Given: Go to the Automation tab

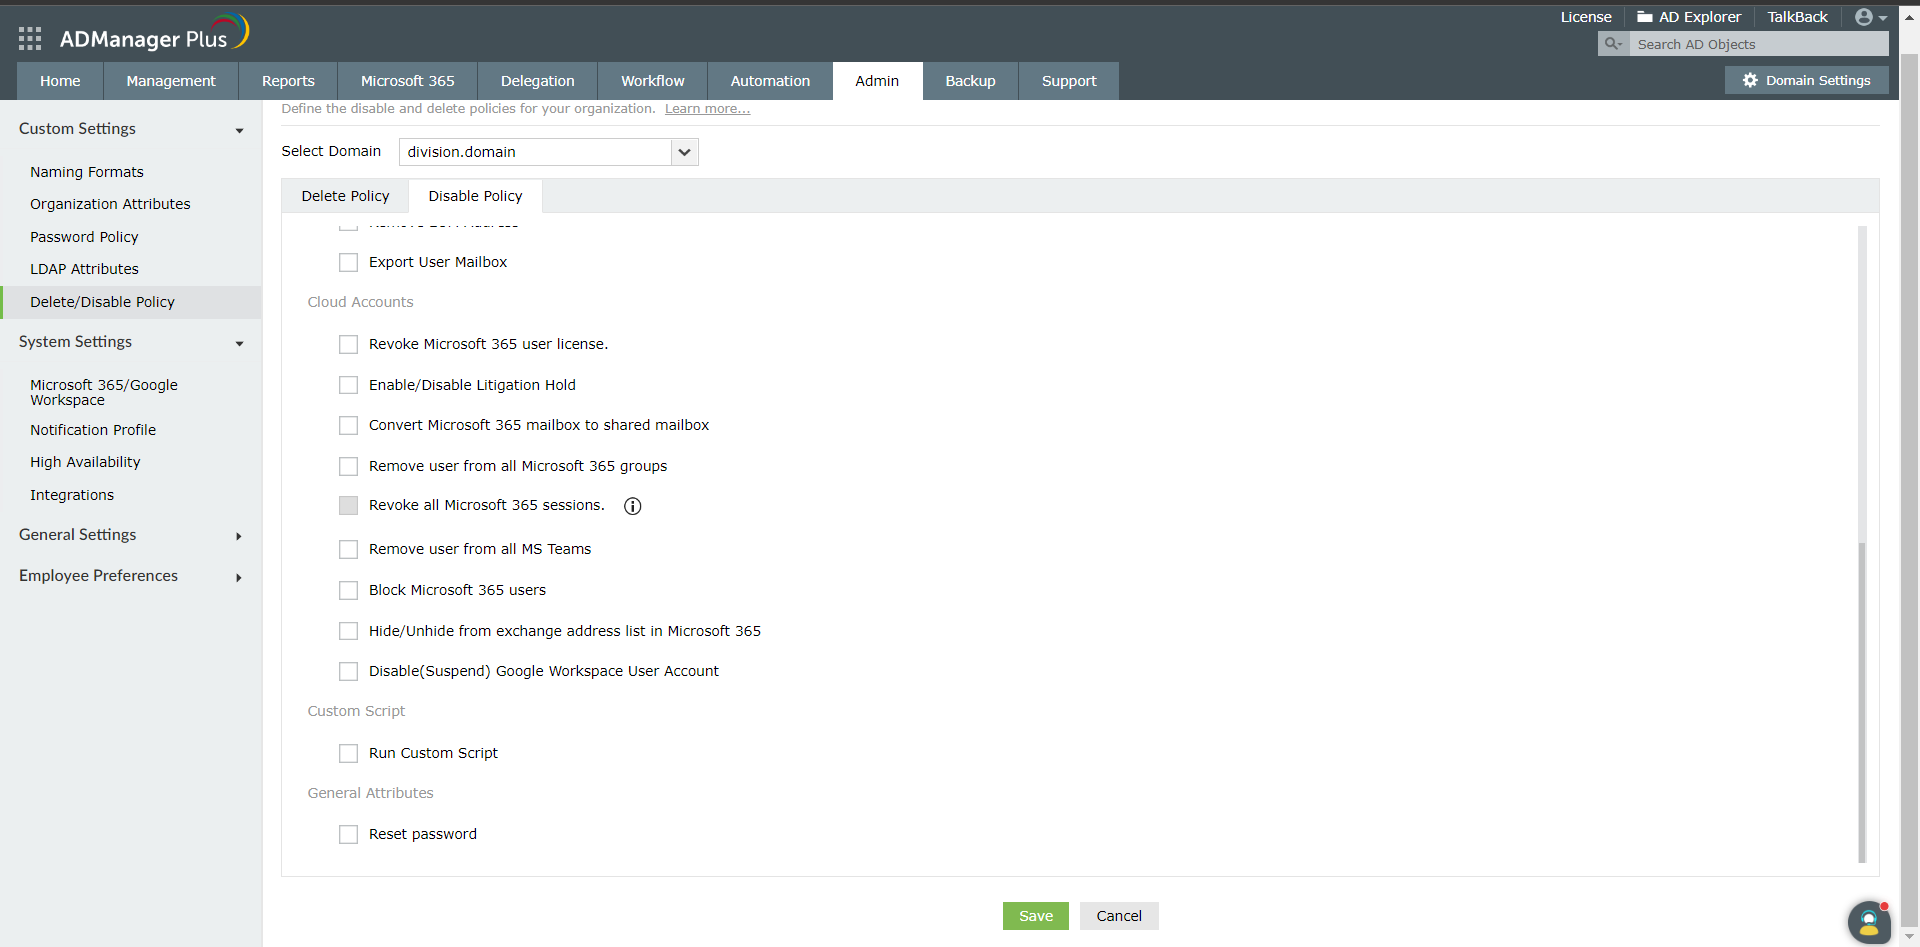Looking at the screenshot, I should pyautogui.click(x=770, y=81).
